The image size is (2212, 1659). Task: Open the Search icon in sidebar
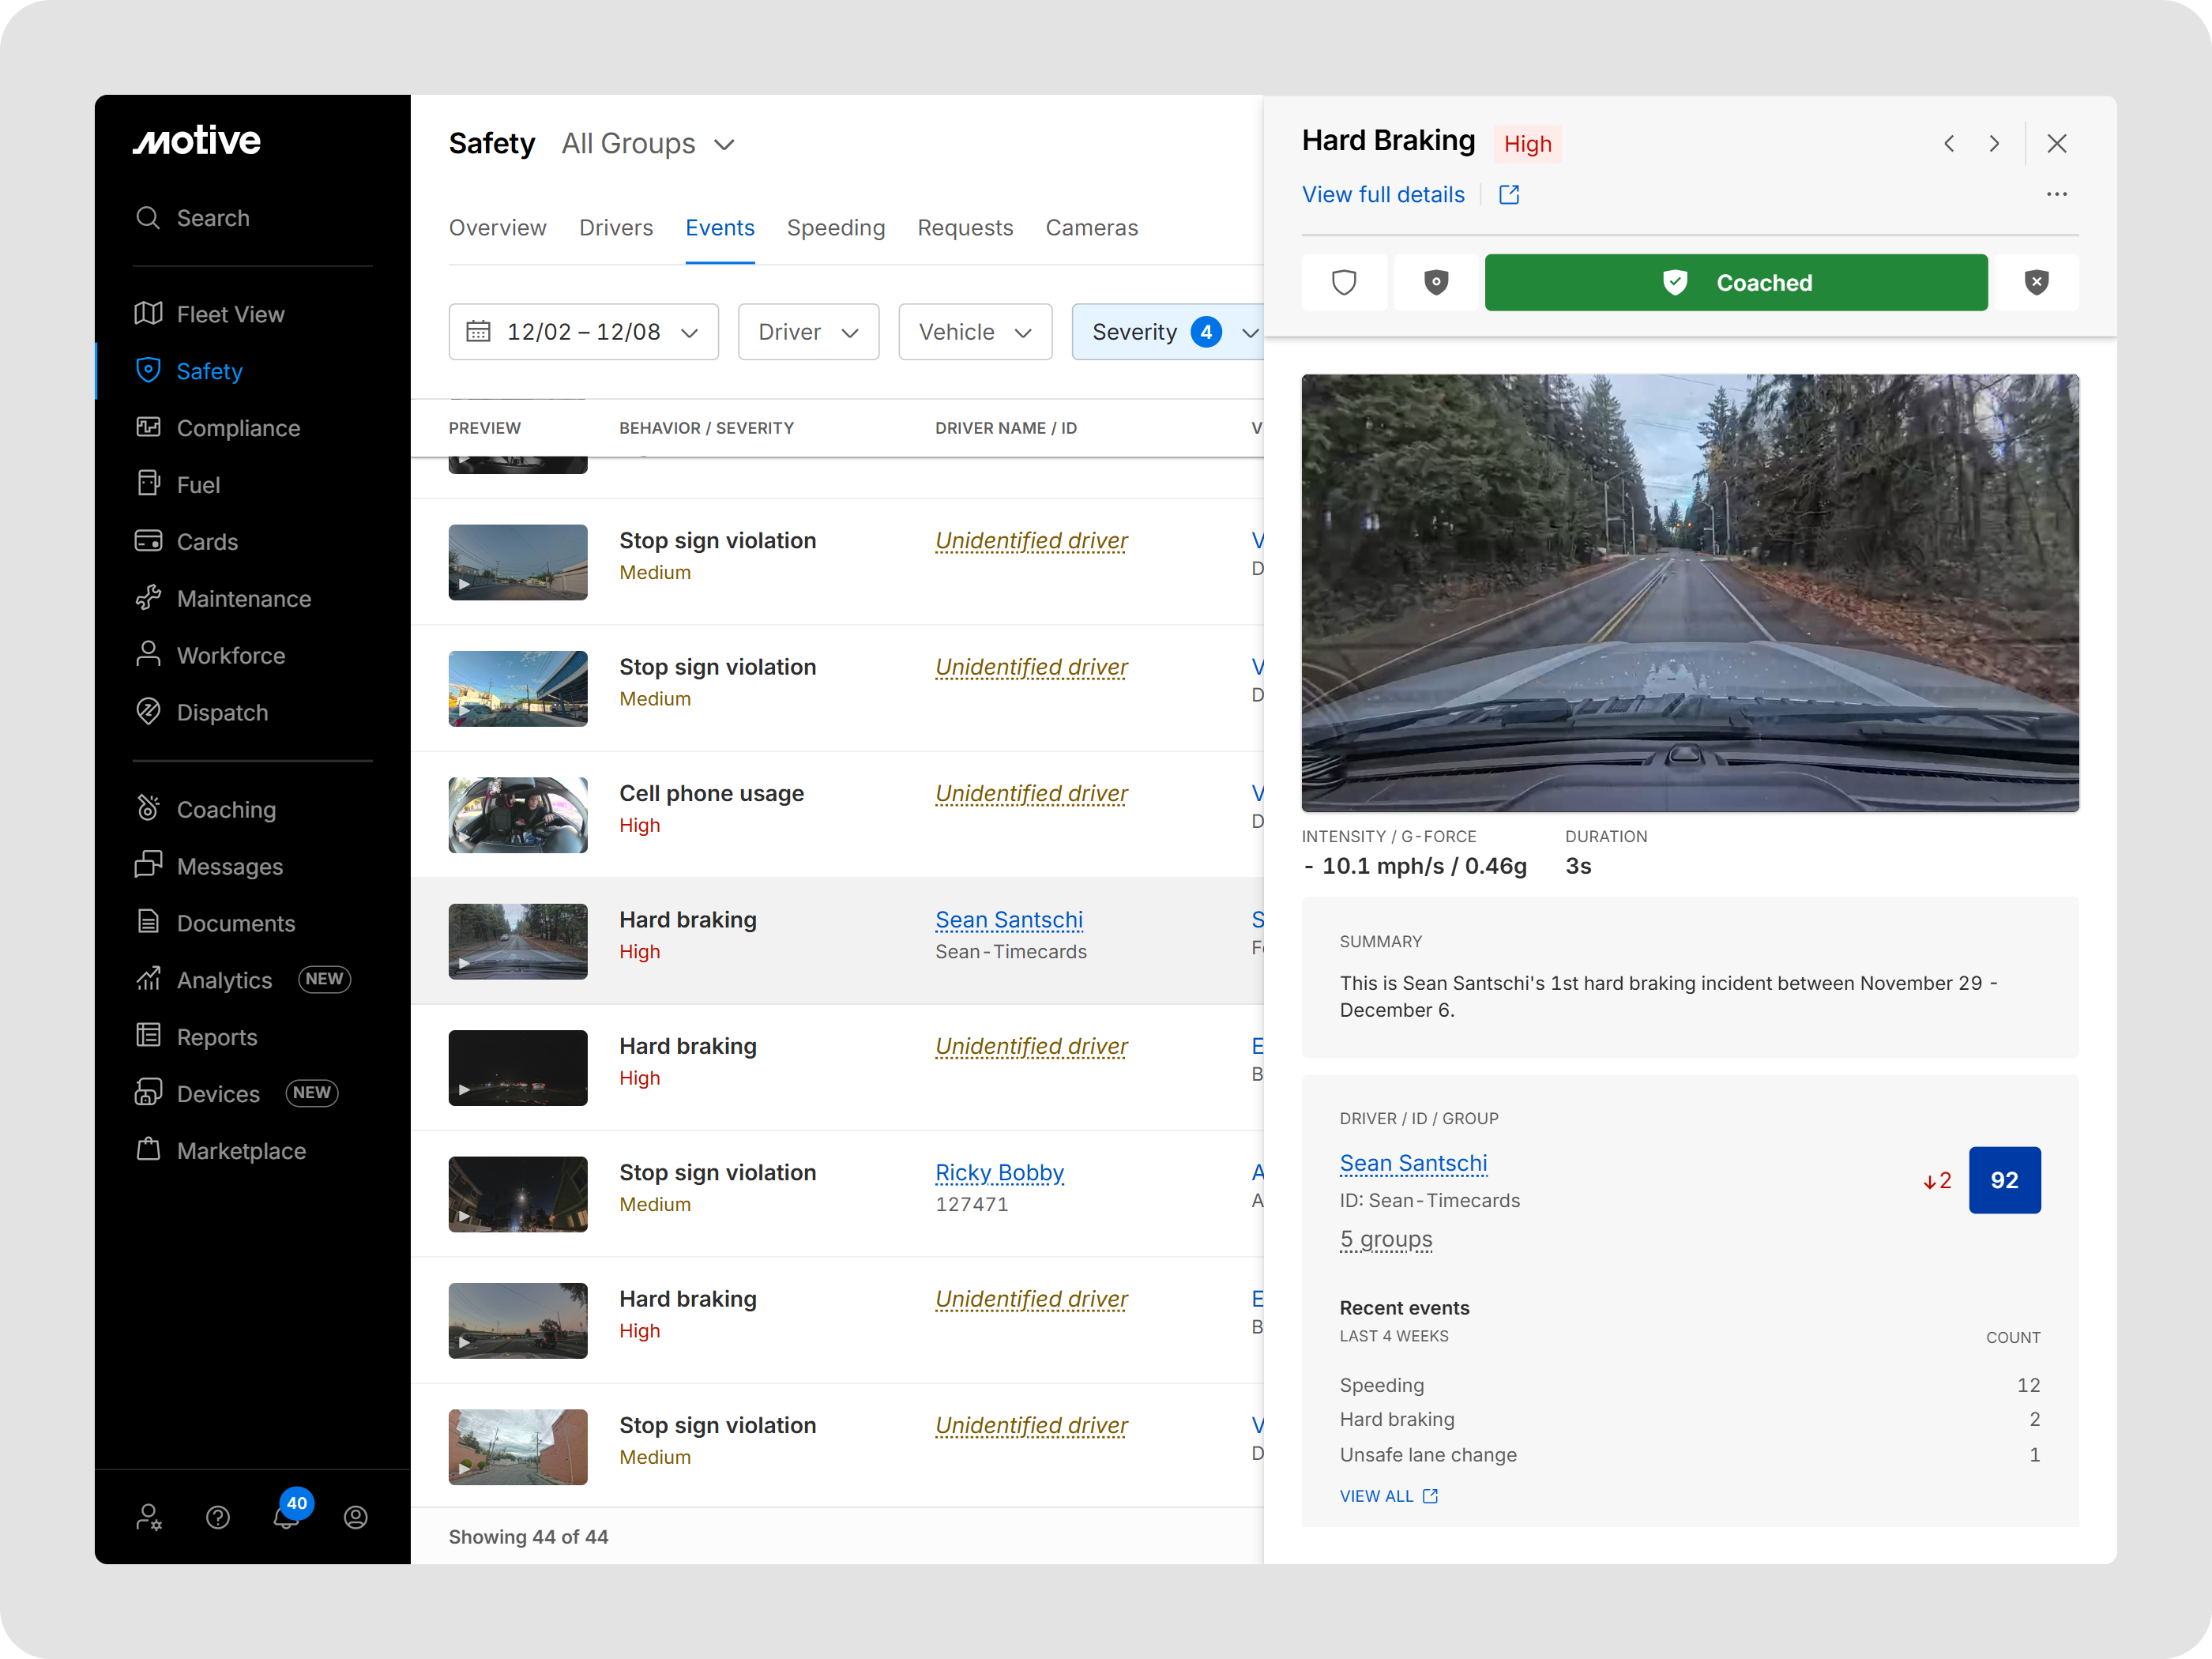pos(148,218)
